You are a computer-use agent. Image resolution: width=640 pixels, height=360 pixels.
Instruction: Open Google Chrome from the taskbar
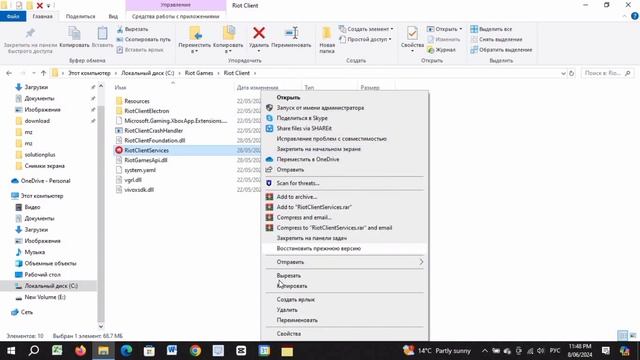tap(195, 351)
